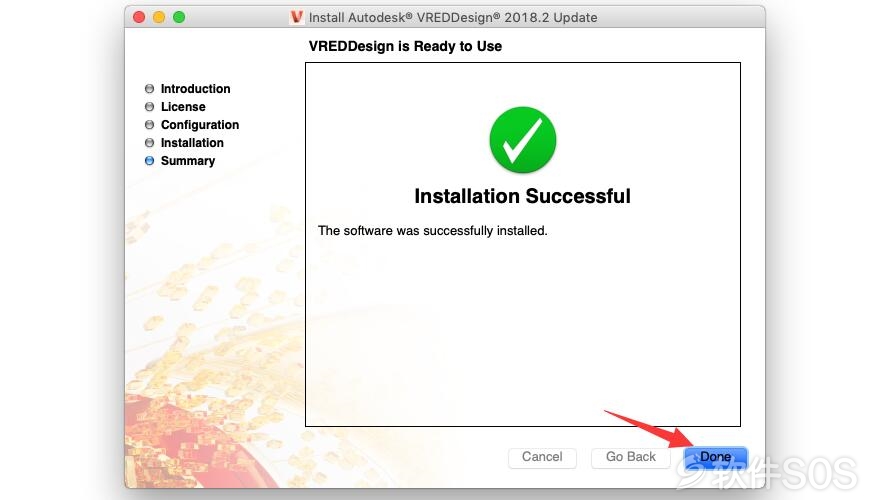The image size is (871, 500).
Task: Click the Done button
Action: (x=715, y=457)
